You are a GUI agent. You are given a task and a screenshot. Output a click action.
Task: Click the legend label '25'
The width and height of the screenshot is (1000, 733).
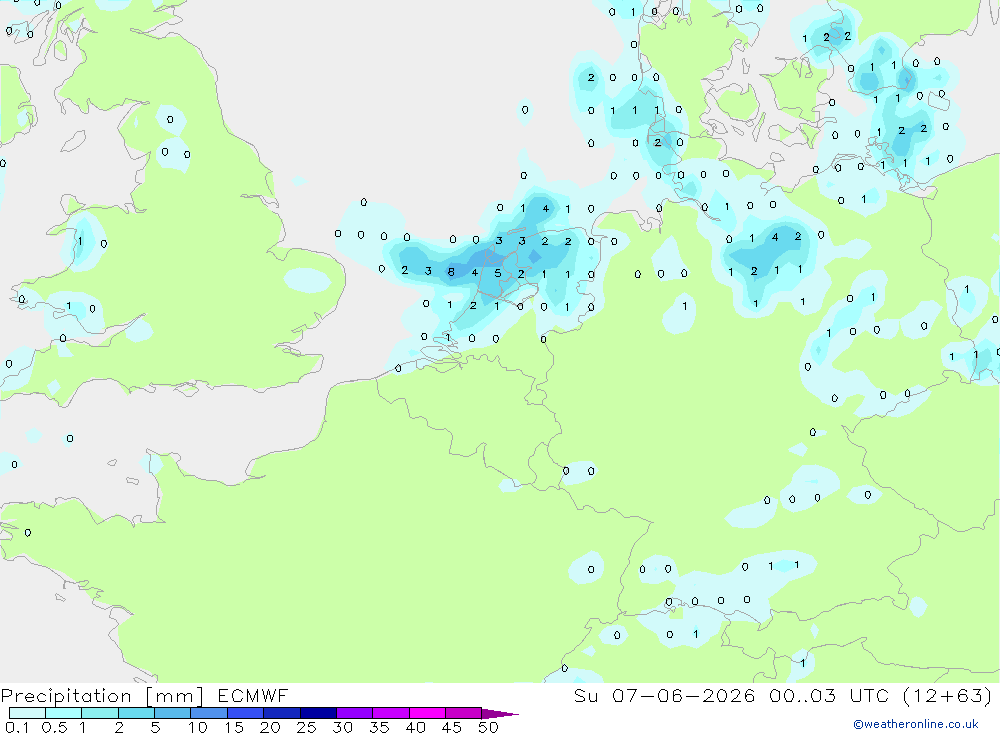pos(306,727)
